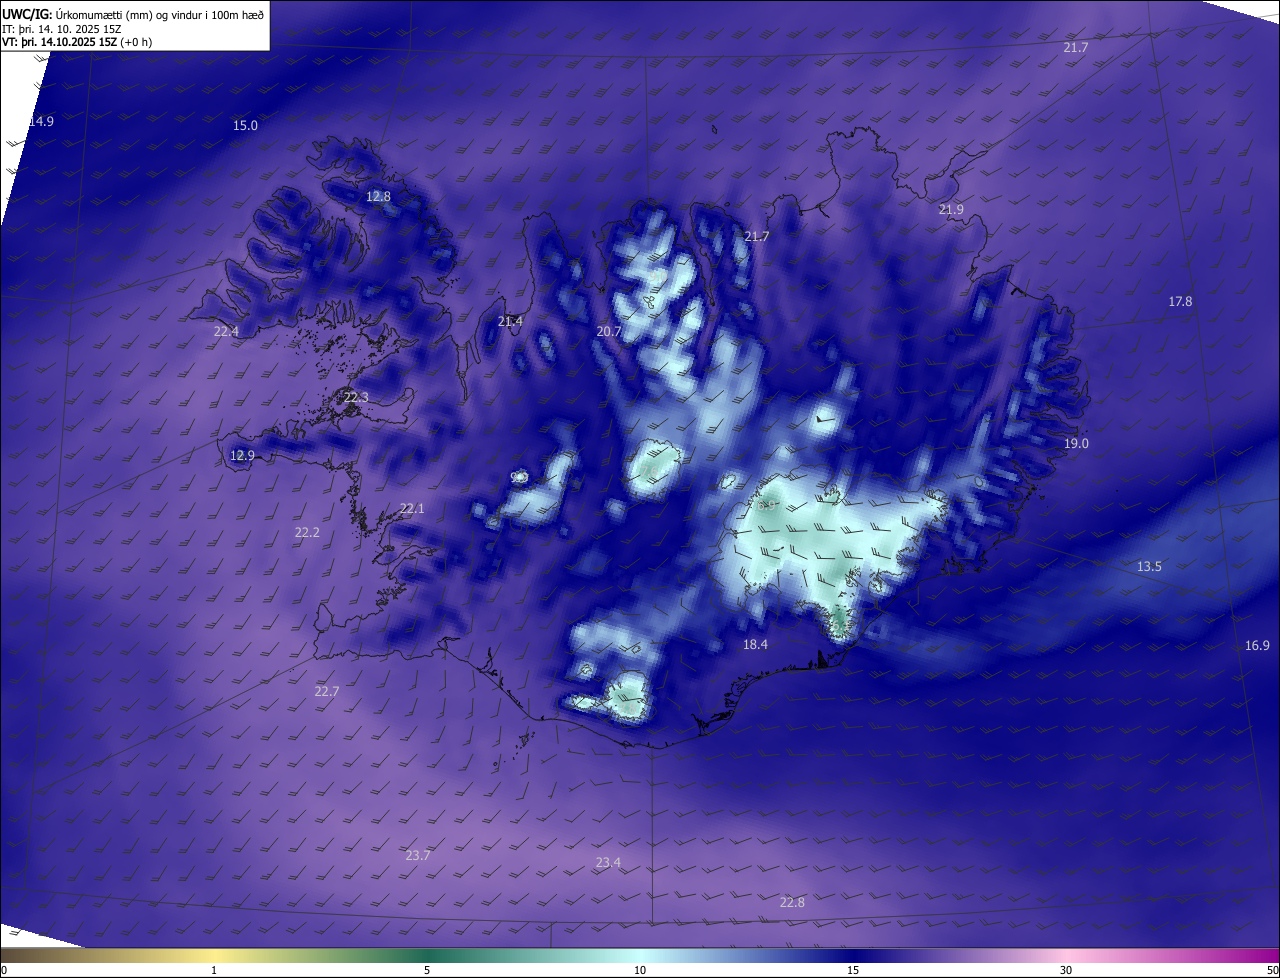Click the 22.7 value label
Viewport: 1280px width, 978px height.
click(327, 691)
